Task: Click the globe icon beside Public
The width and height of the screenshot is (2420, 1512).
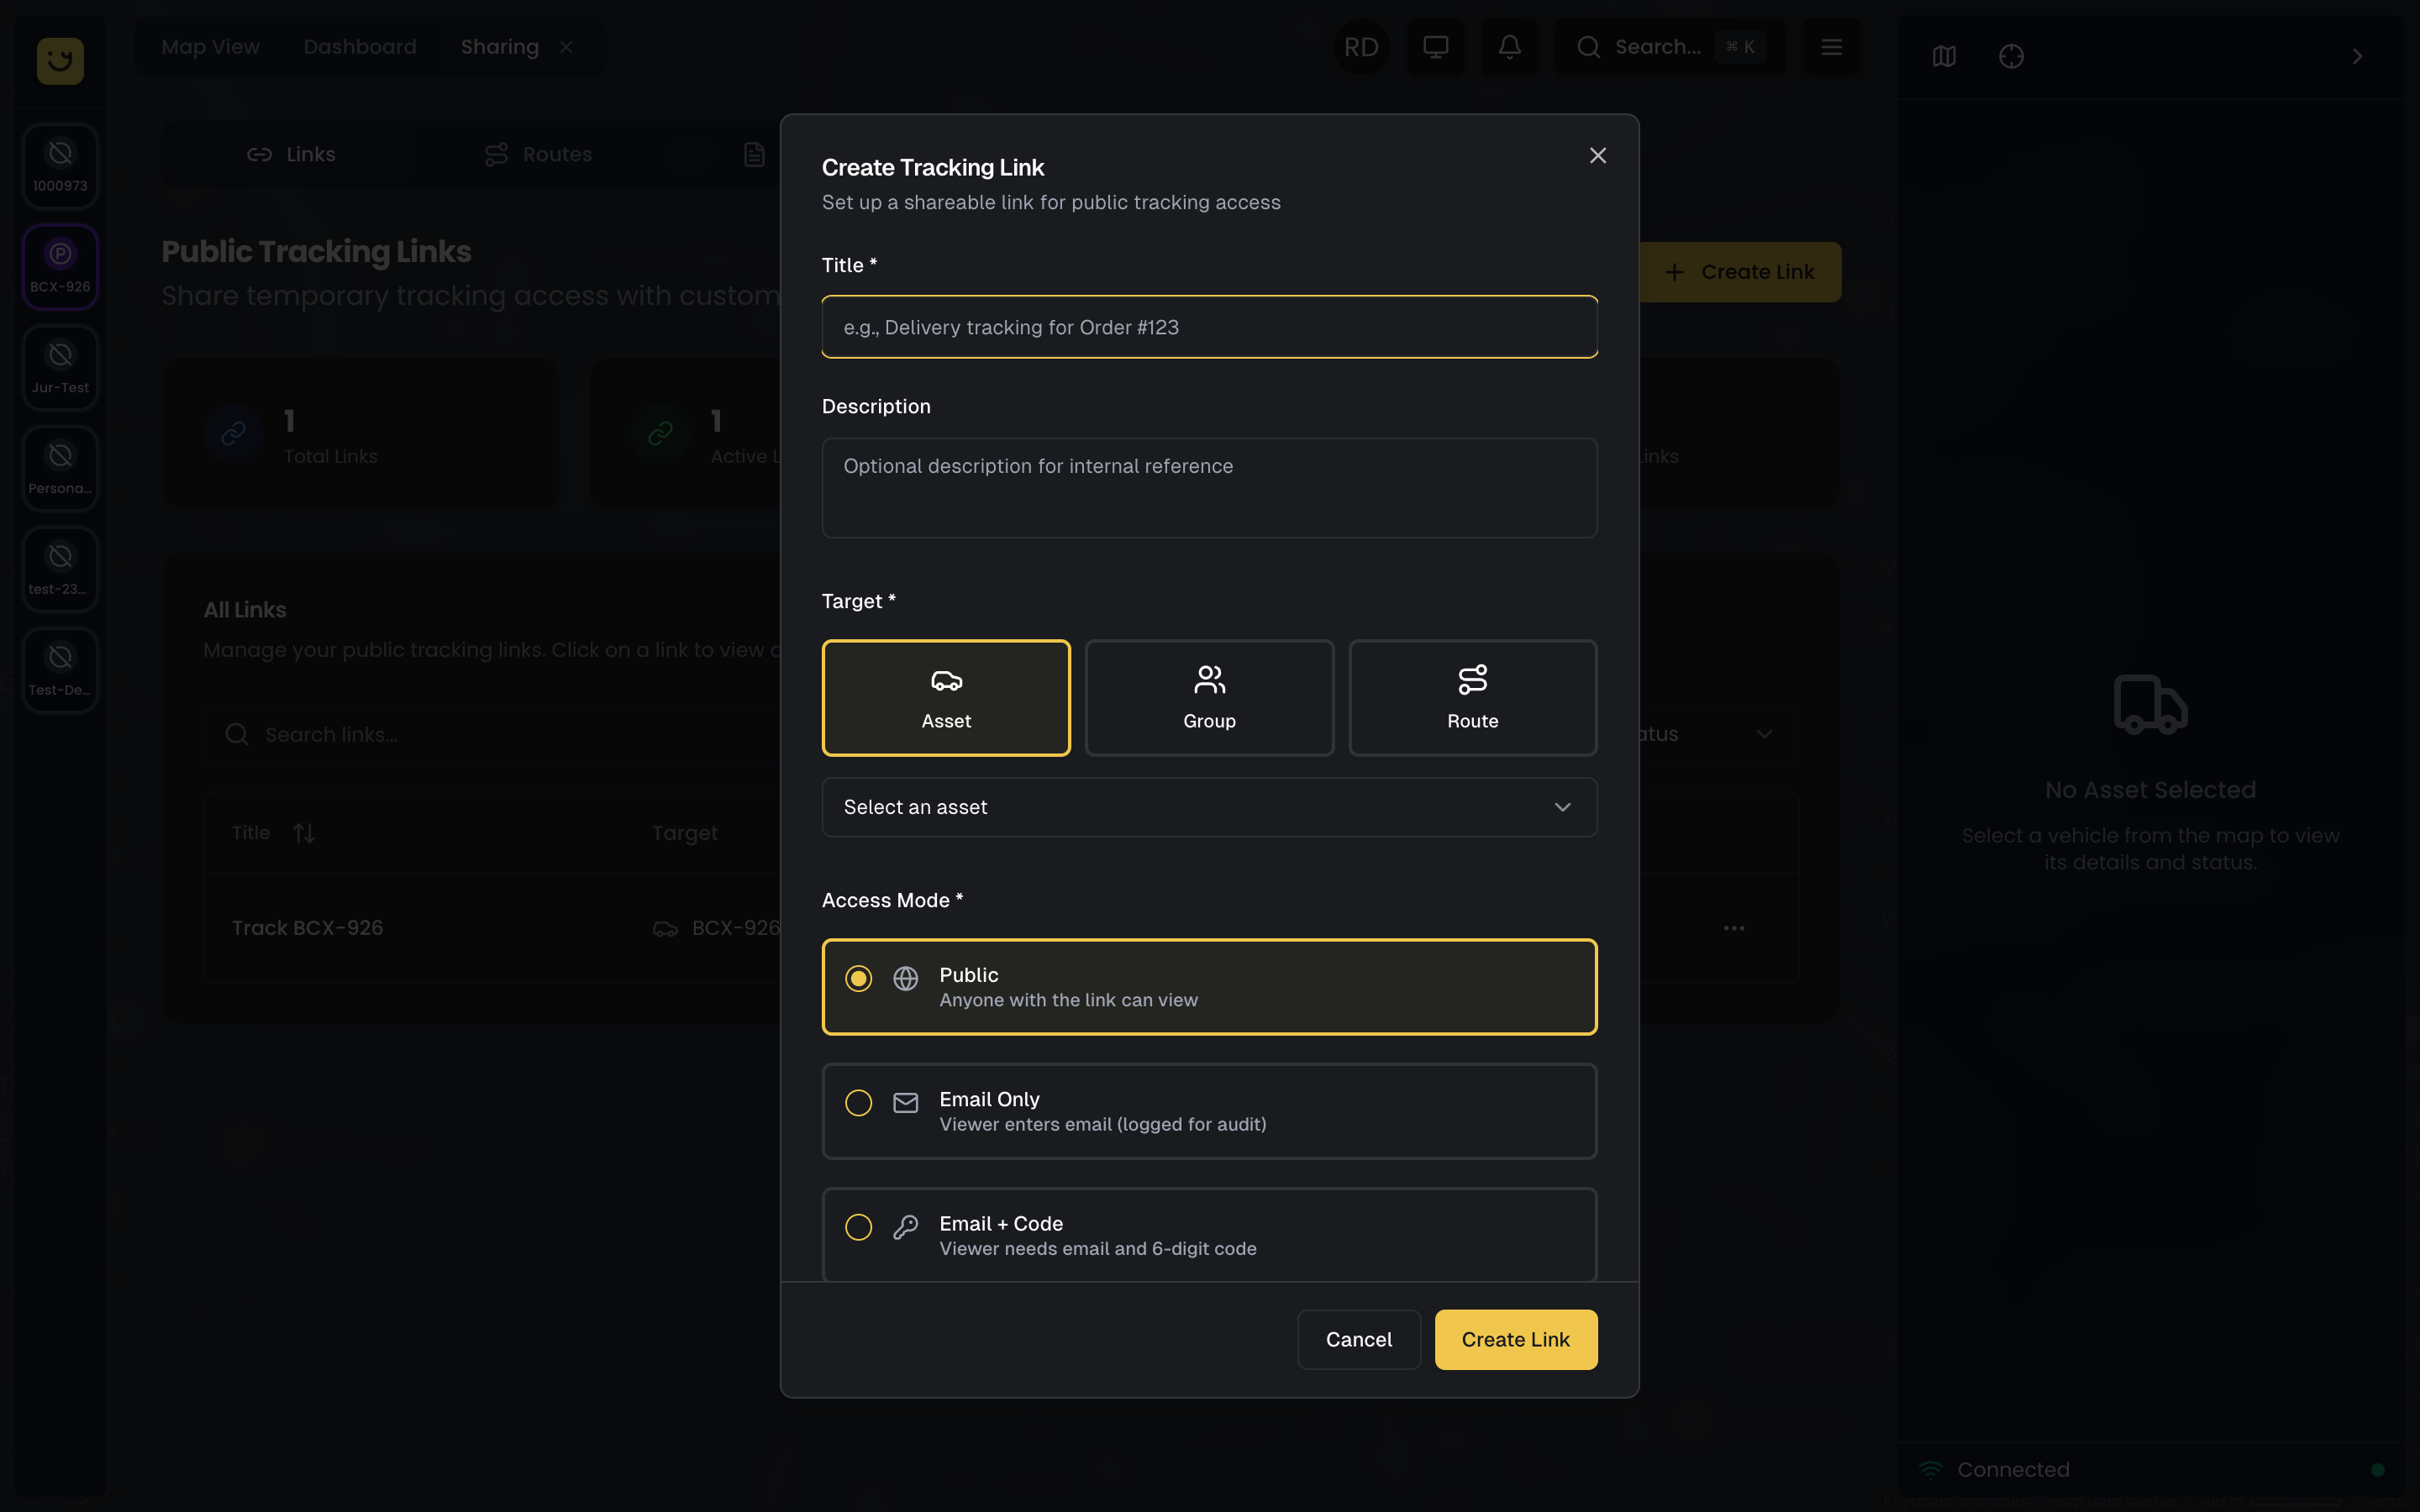Action: 905,979
